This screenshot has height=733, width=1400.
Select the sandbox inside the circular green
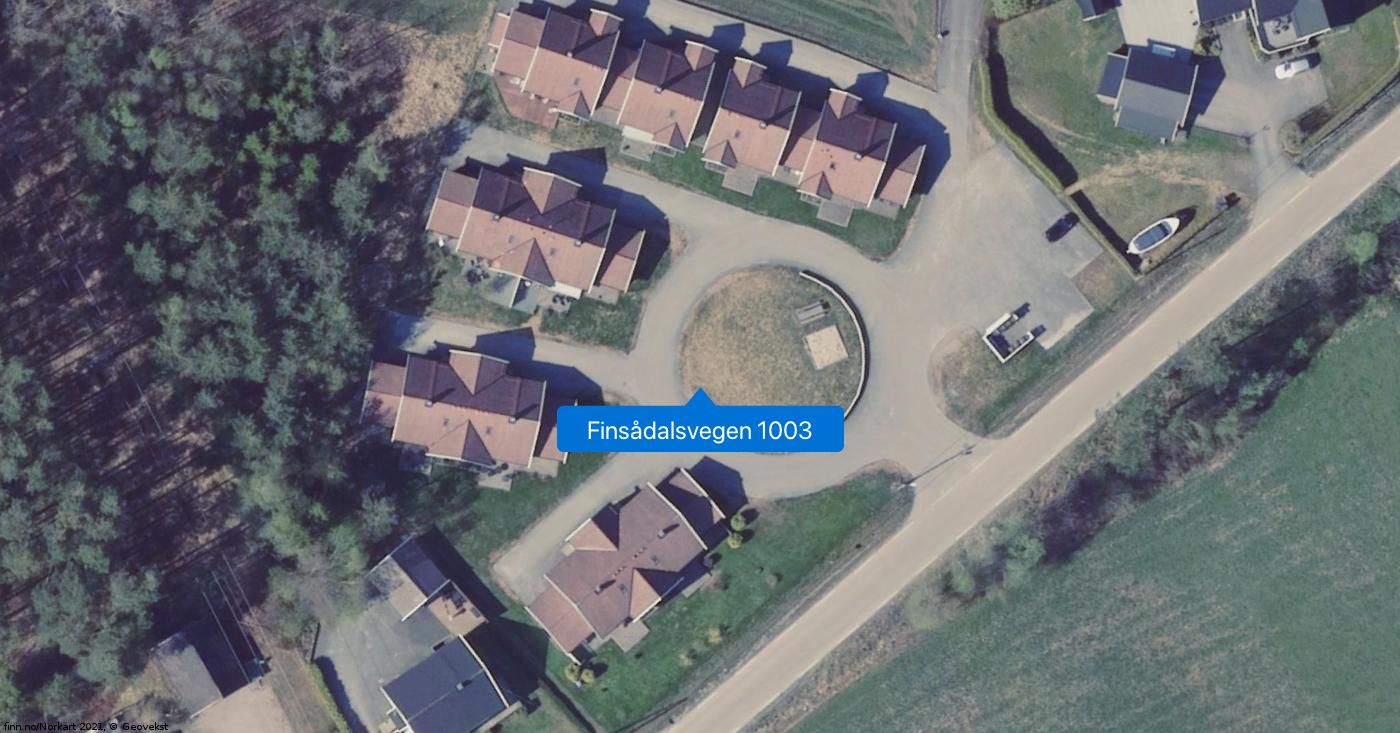coord(826,347)
